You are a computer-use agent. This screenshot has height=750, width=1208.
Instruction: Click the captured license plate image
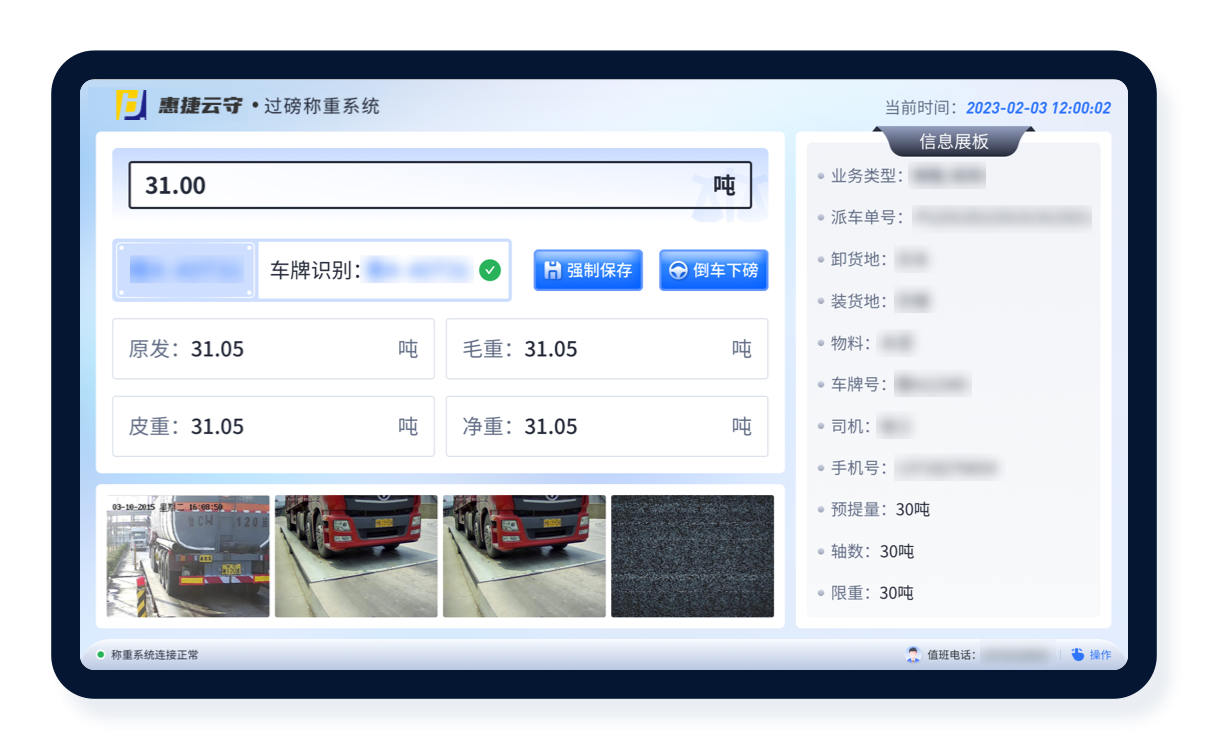click(x=186, y=270)
